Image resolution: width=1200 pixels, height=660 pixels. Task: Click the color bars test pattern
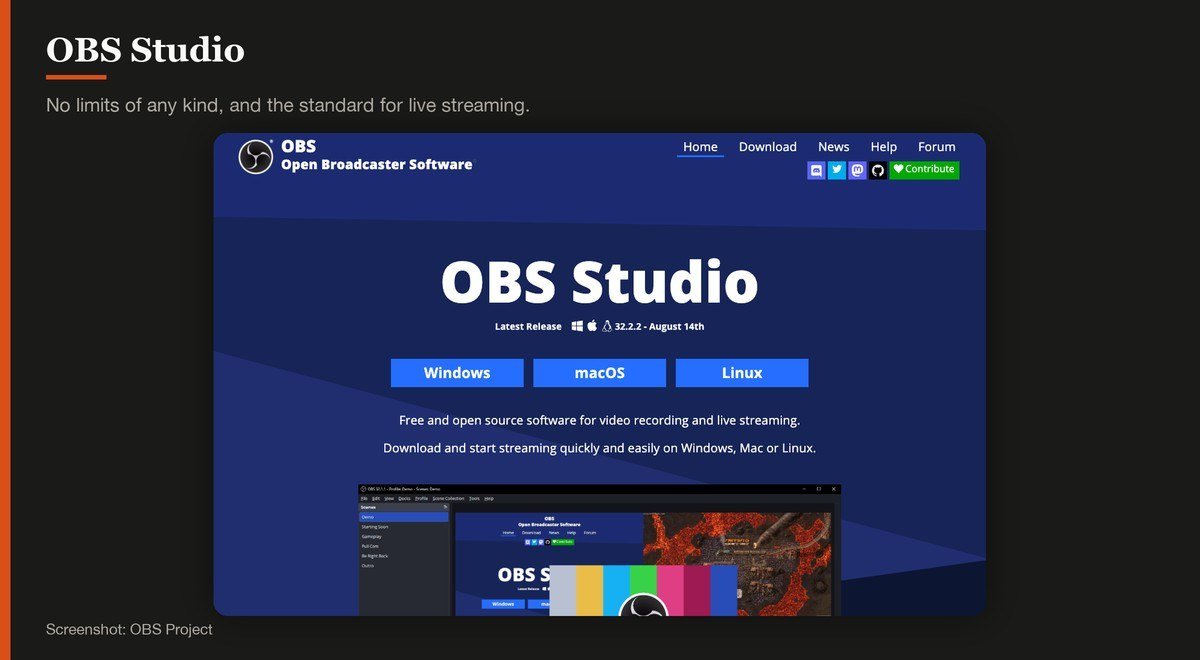(643, 590)
